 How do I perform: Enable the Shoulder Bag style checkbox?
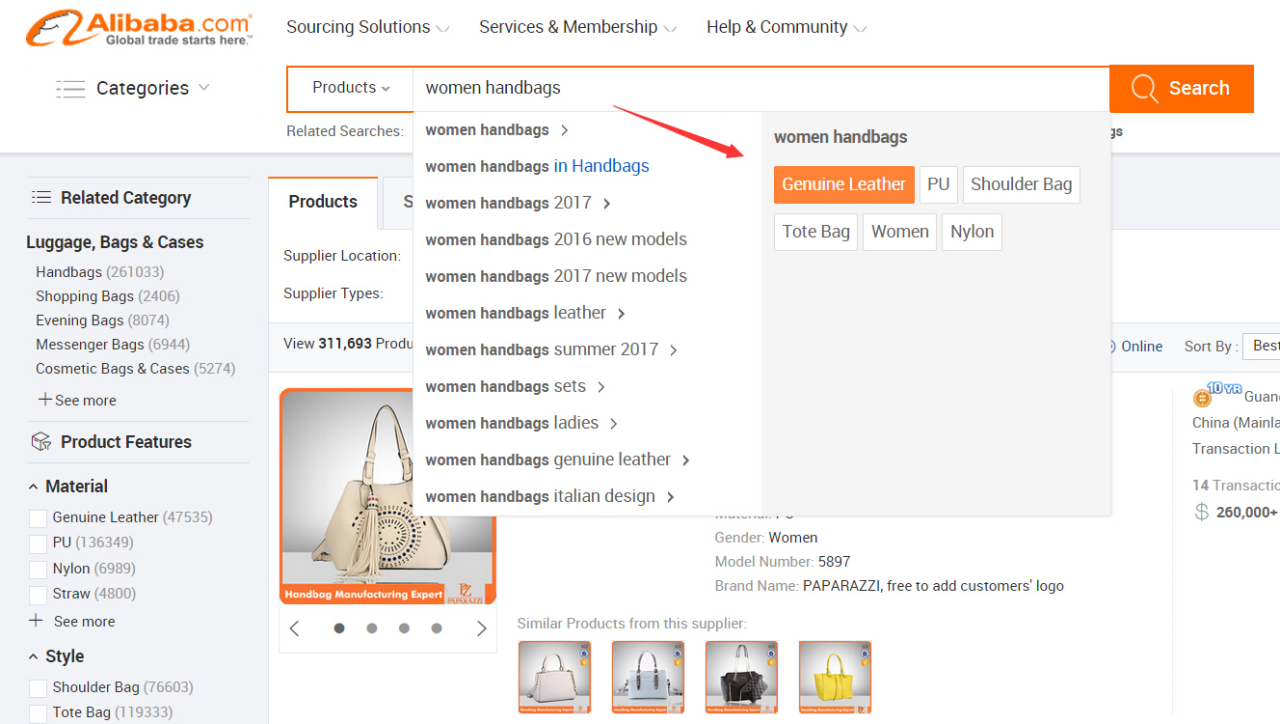[38, 688]
